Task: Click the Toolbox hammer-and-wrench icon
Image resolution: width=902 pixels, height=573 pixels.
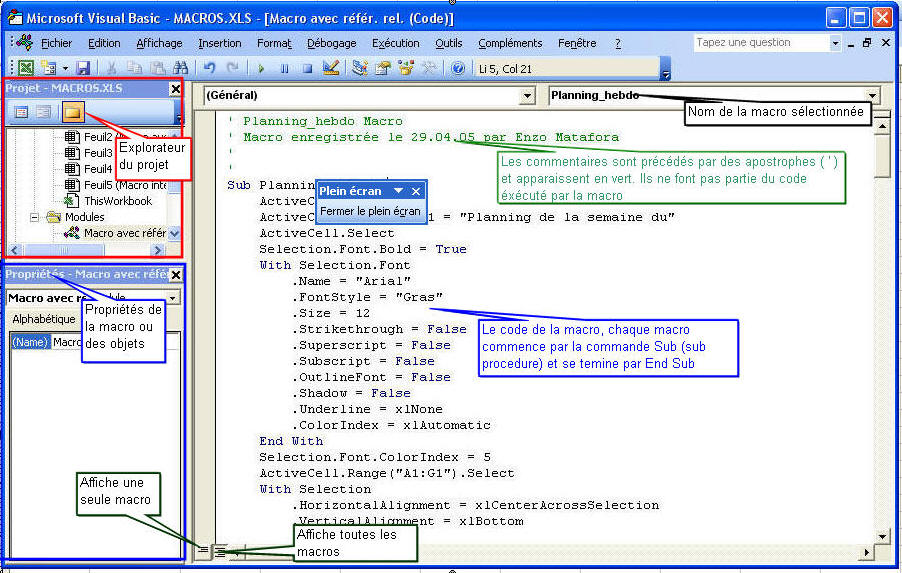Action: point(429,68)
